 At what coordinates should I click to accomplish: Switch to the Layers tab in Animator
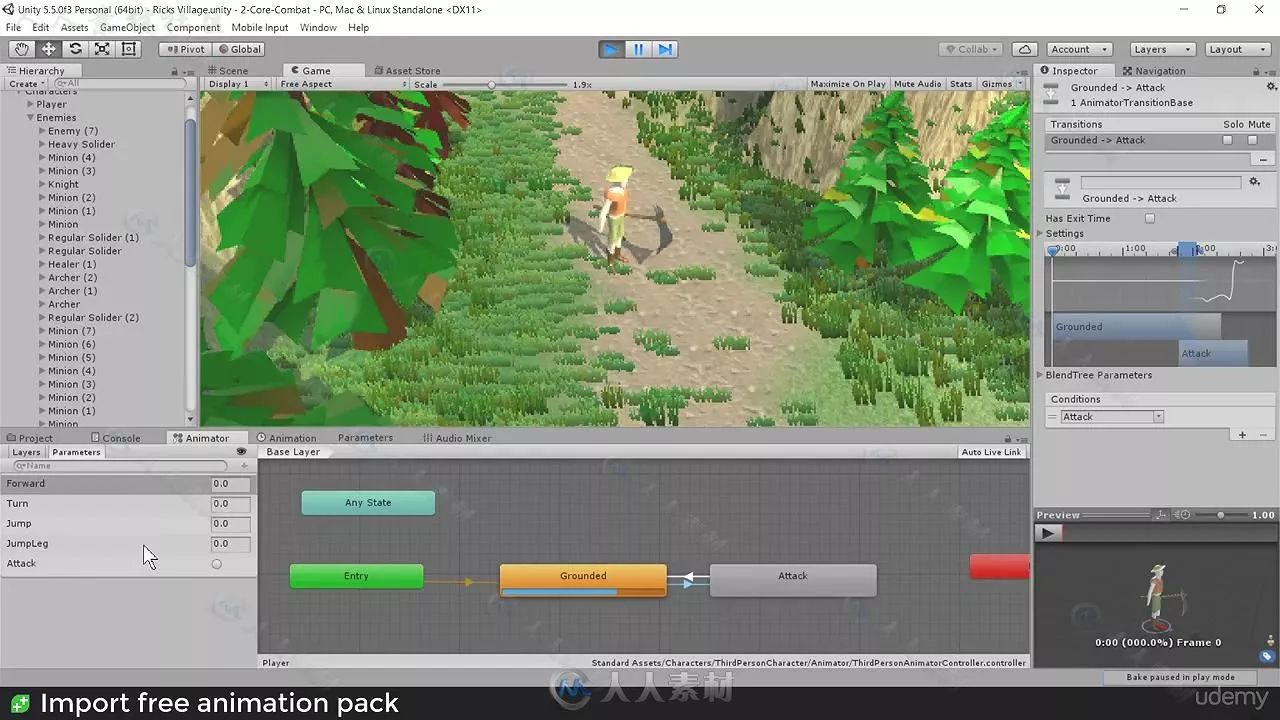pos(26,452)
